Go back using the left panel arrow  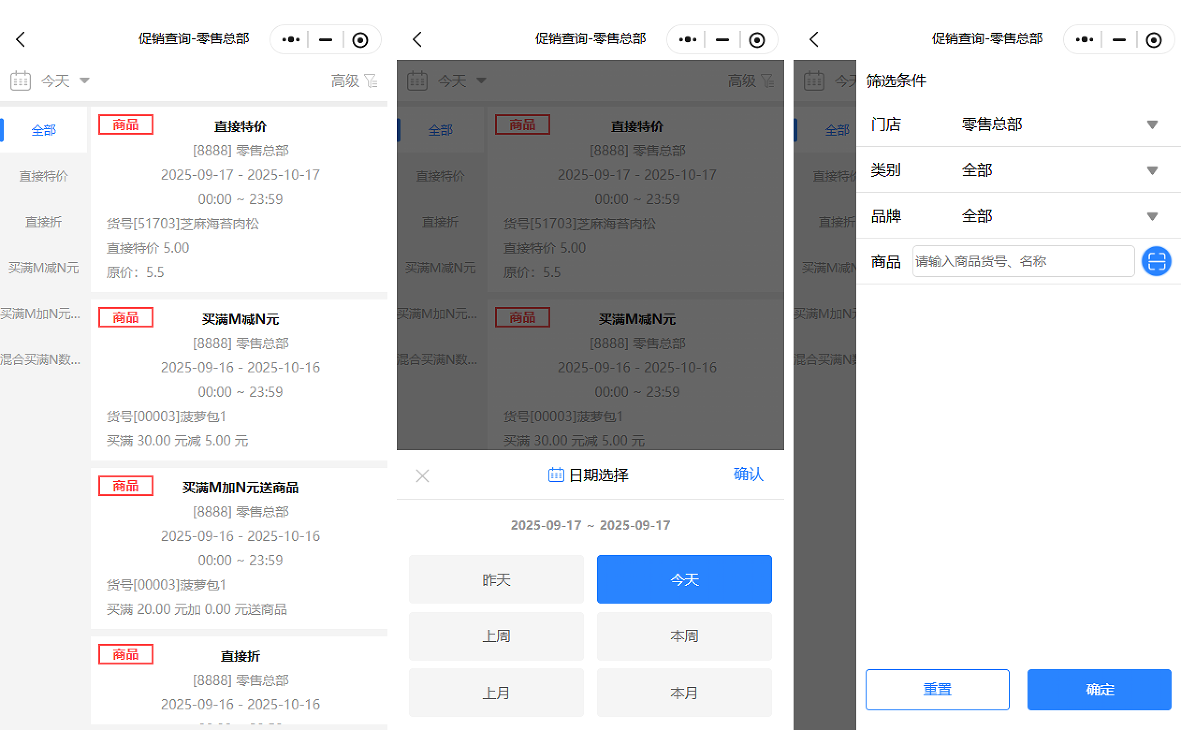[20, 40]
